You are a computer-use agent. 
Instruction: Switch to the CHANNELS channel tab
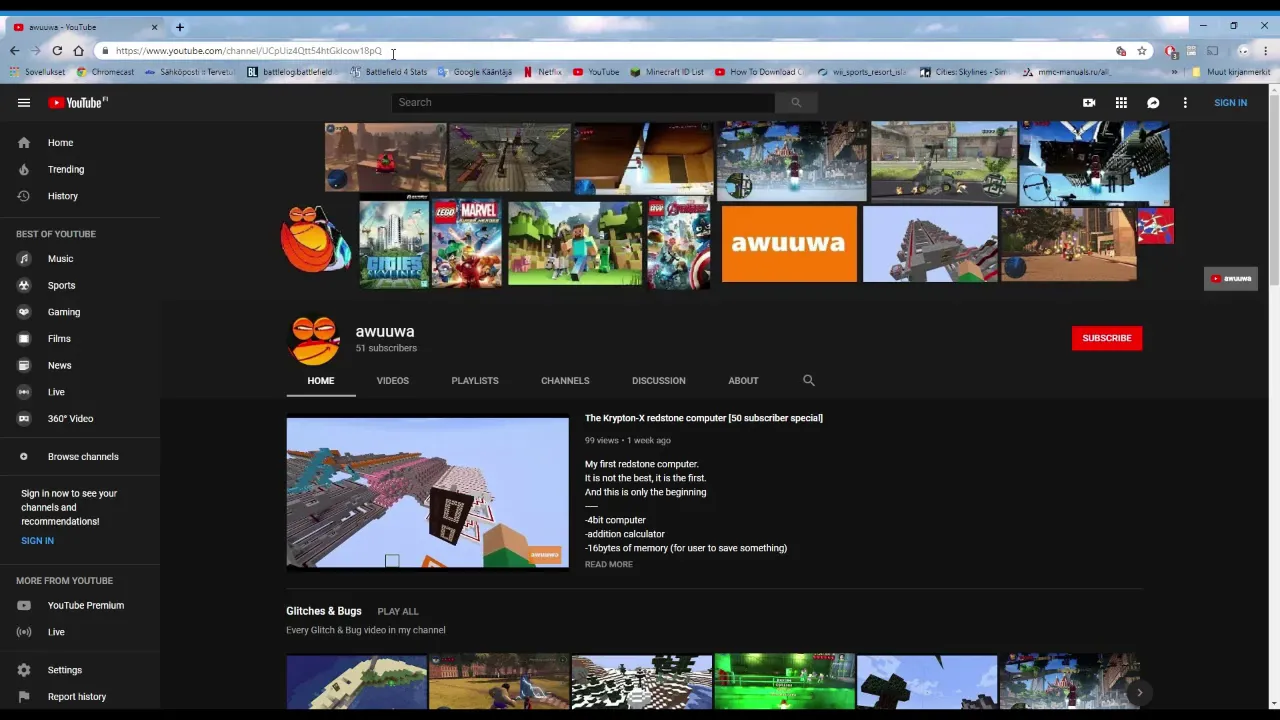pyautogui.click(x=565, y=380)
